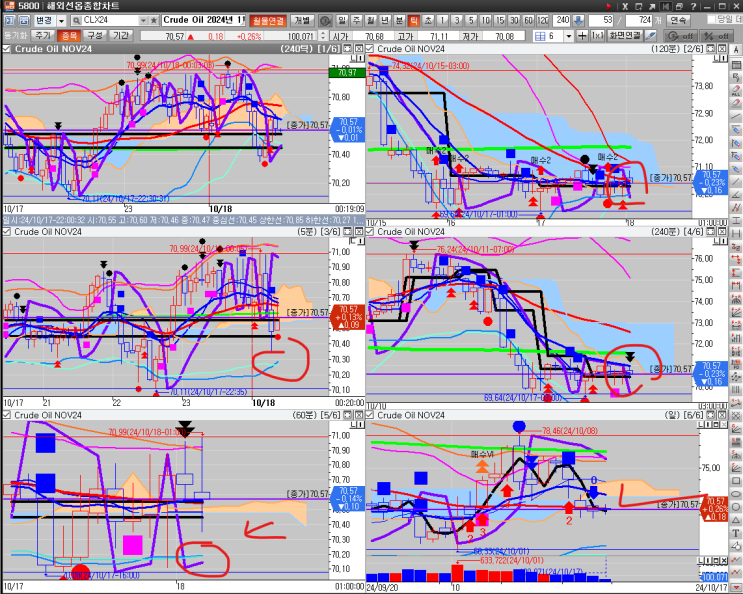Click the help question mark icon

click(x=693, y=6)
